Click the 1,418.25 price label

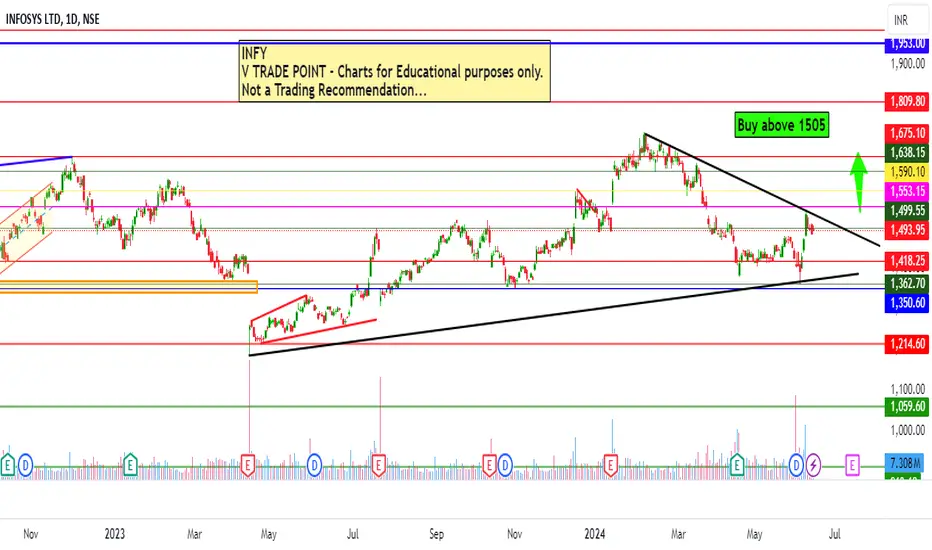pyautogui.click(x=907, y=260)
